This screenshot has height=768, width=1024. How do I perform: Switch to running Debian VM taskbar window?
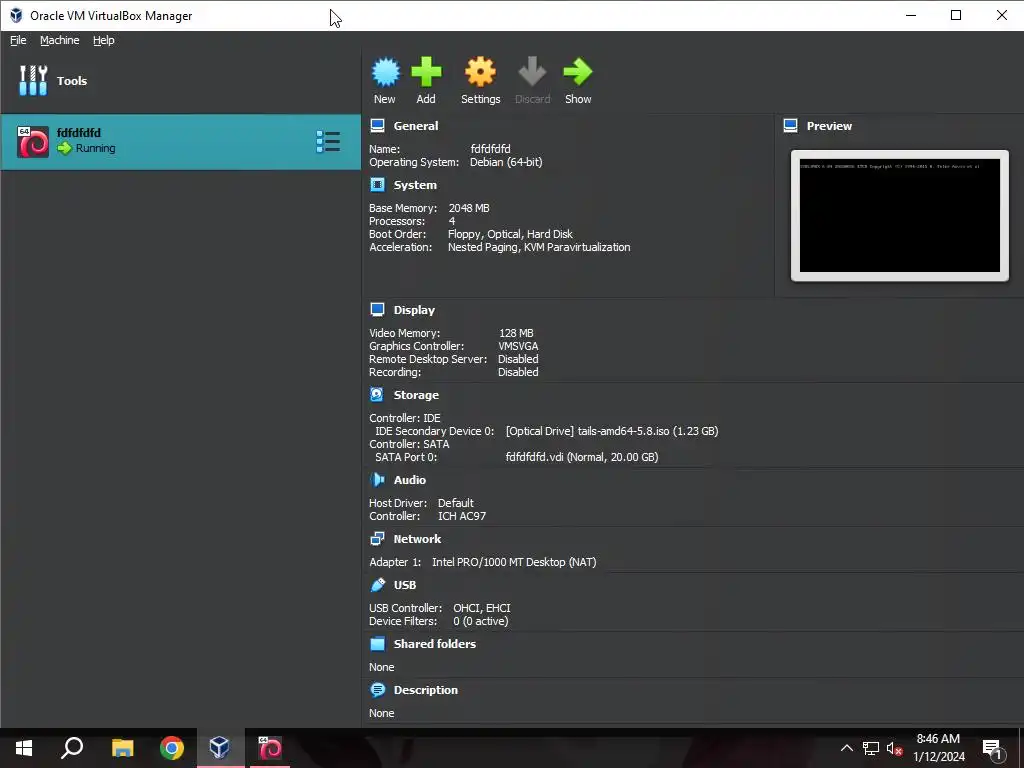click(x=270, y=748)
